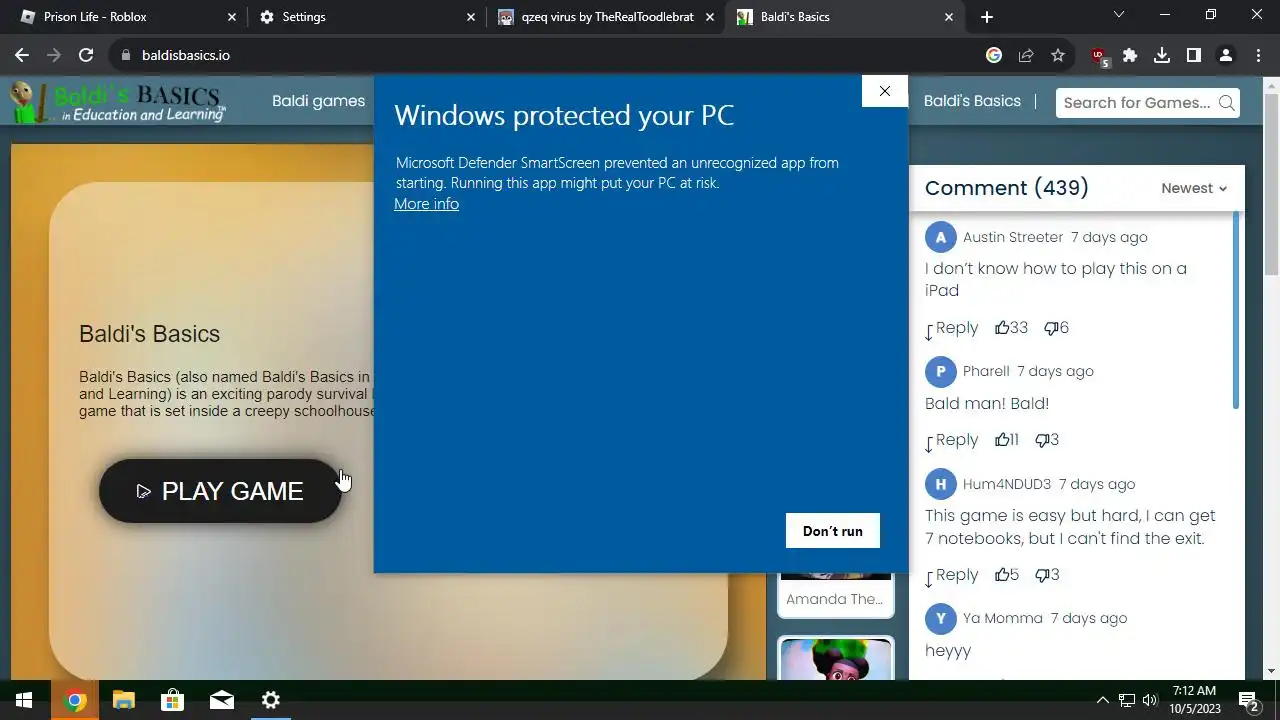Start the game with PLAY GAME
This screenshot has height=720, width=1280.
point(220,491)
